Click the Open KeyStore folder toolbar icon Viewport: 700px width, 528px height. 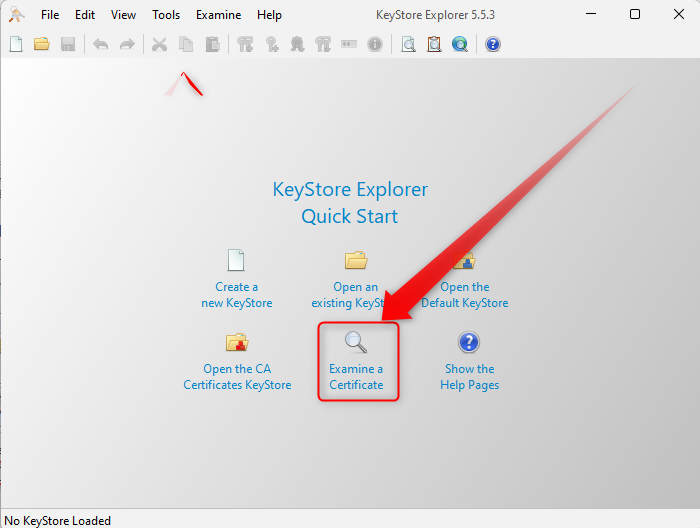[x=42, y=44]
